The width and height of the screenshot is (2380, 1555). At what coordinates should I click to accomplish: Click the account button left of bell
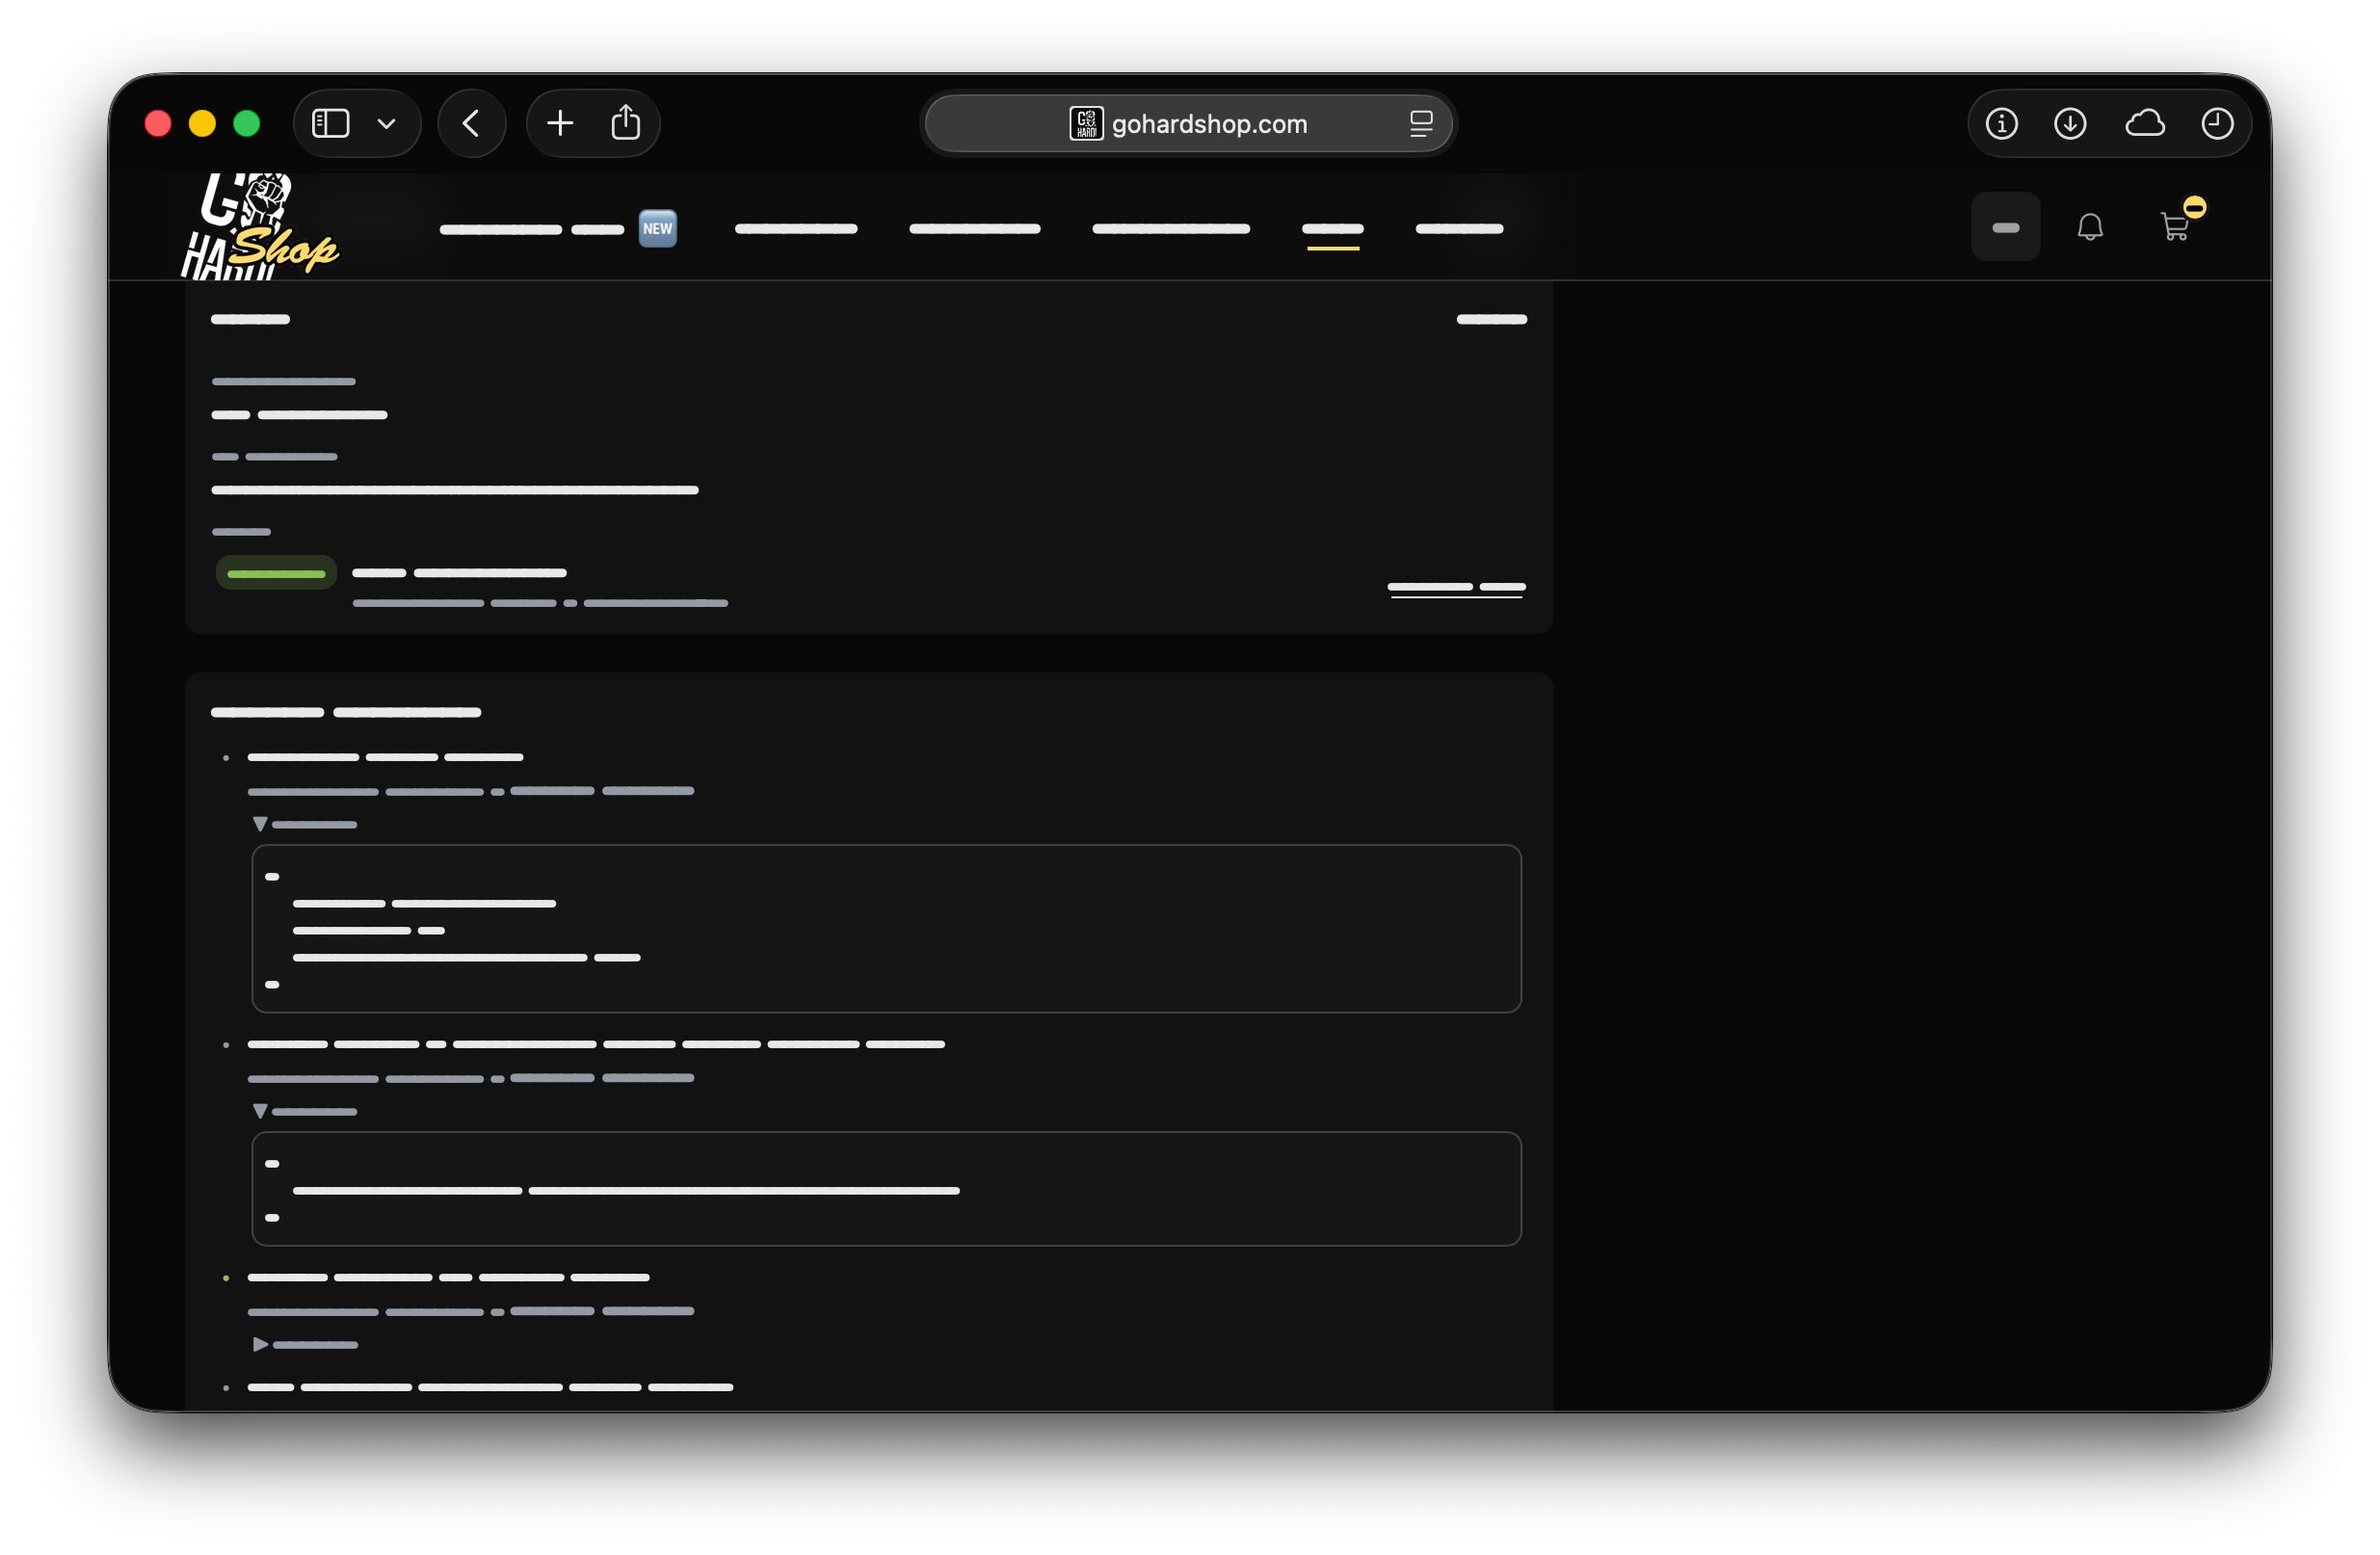coord(2005,228)
